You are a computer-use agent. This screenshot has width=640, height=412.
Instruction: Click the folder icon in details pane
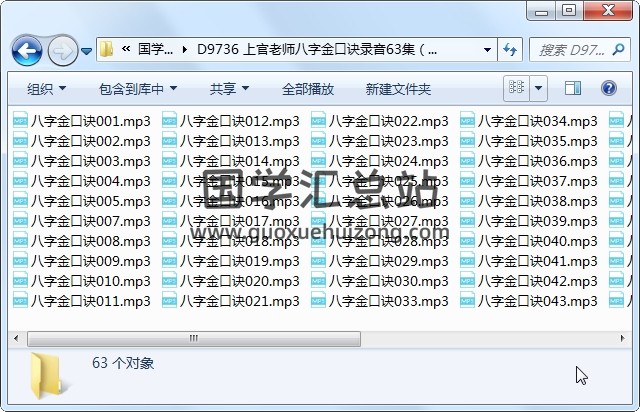point(47,376)
